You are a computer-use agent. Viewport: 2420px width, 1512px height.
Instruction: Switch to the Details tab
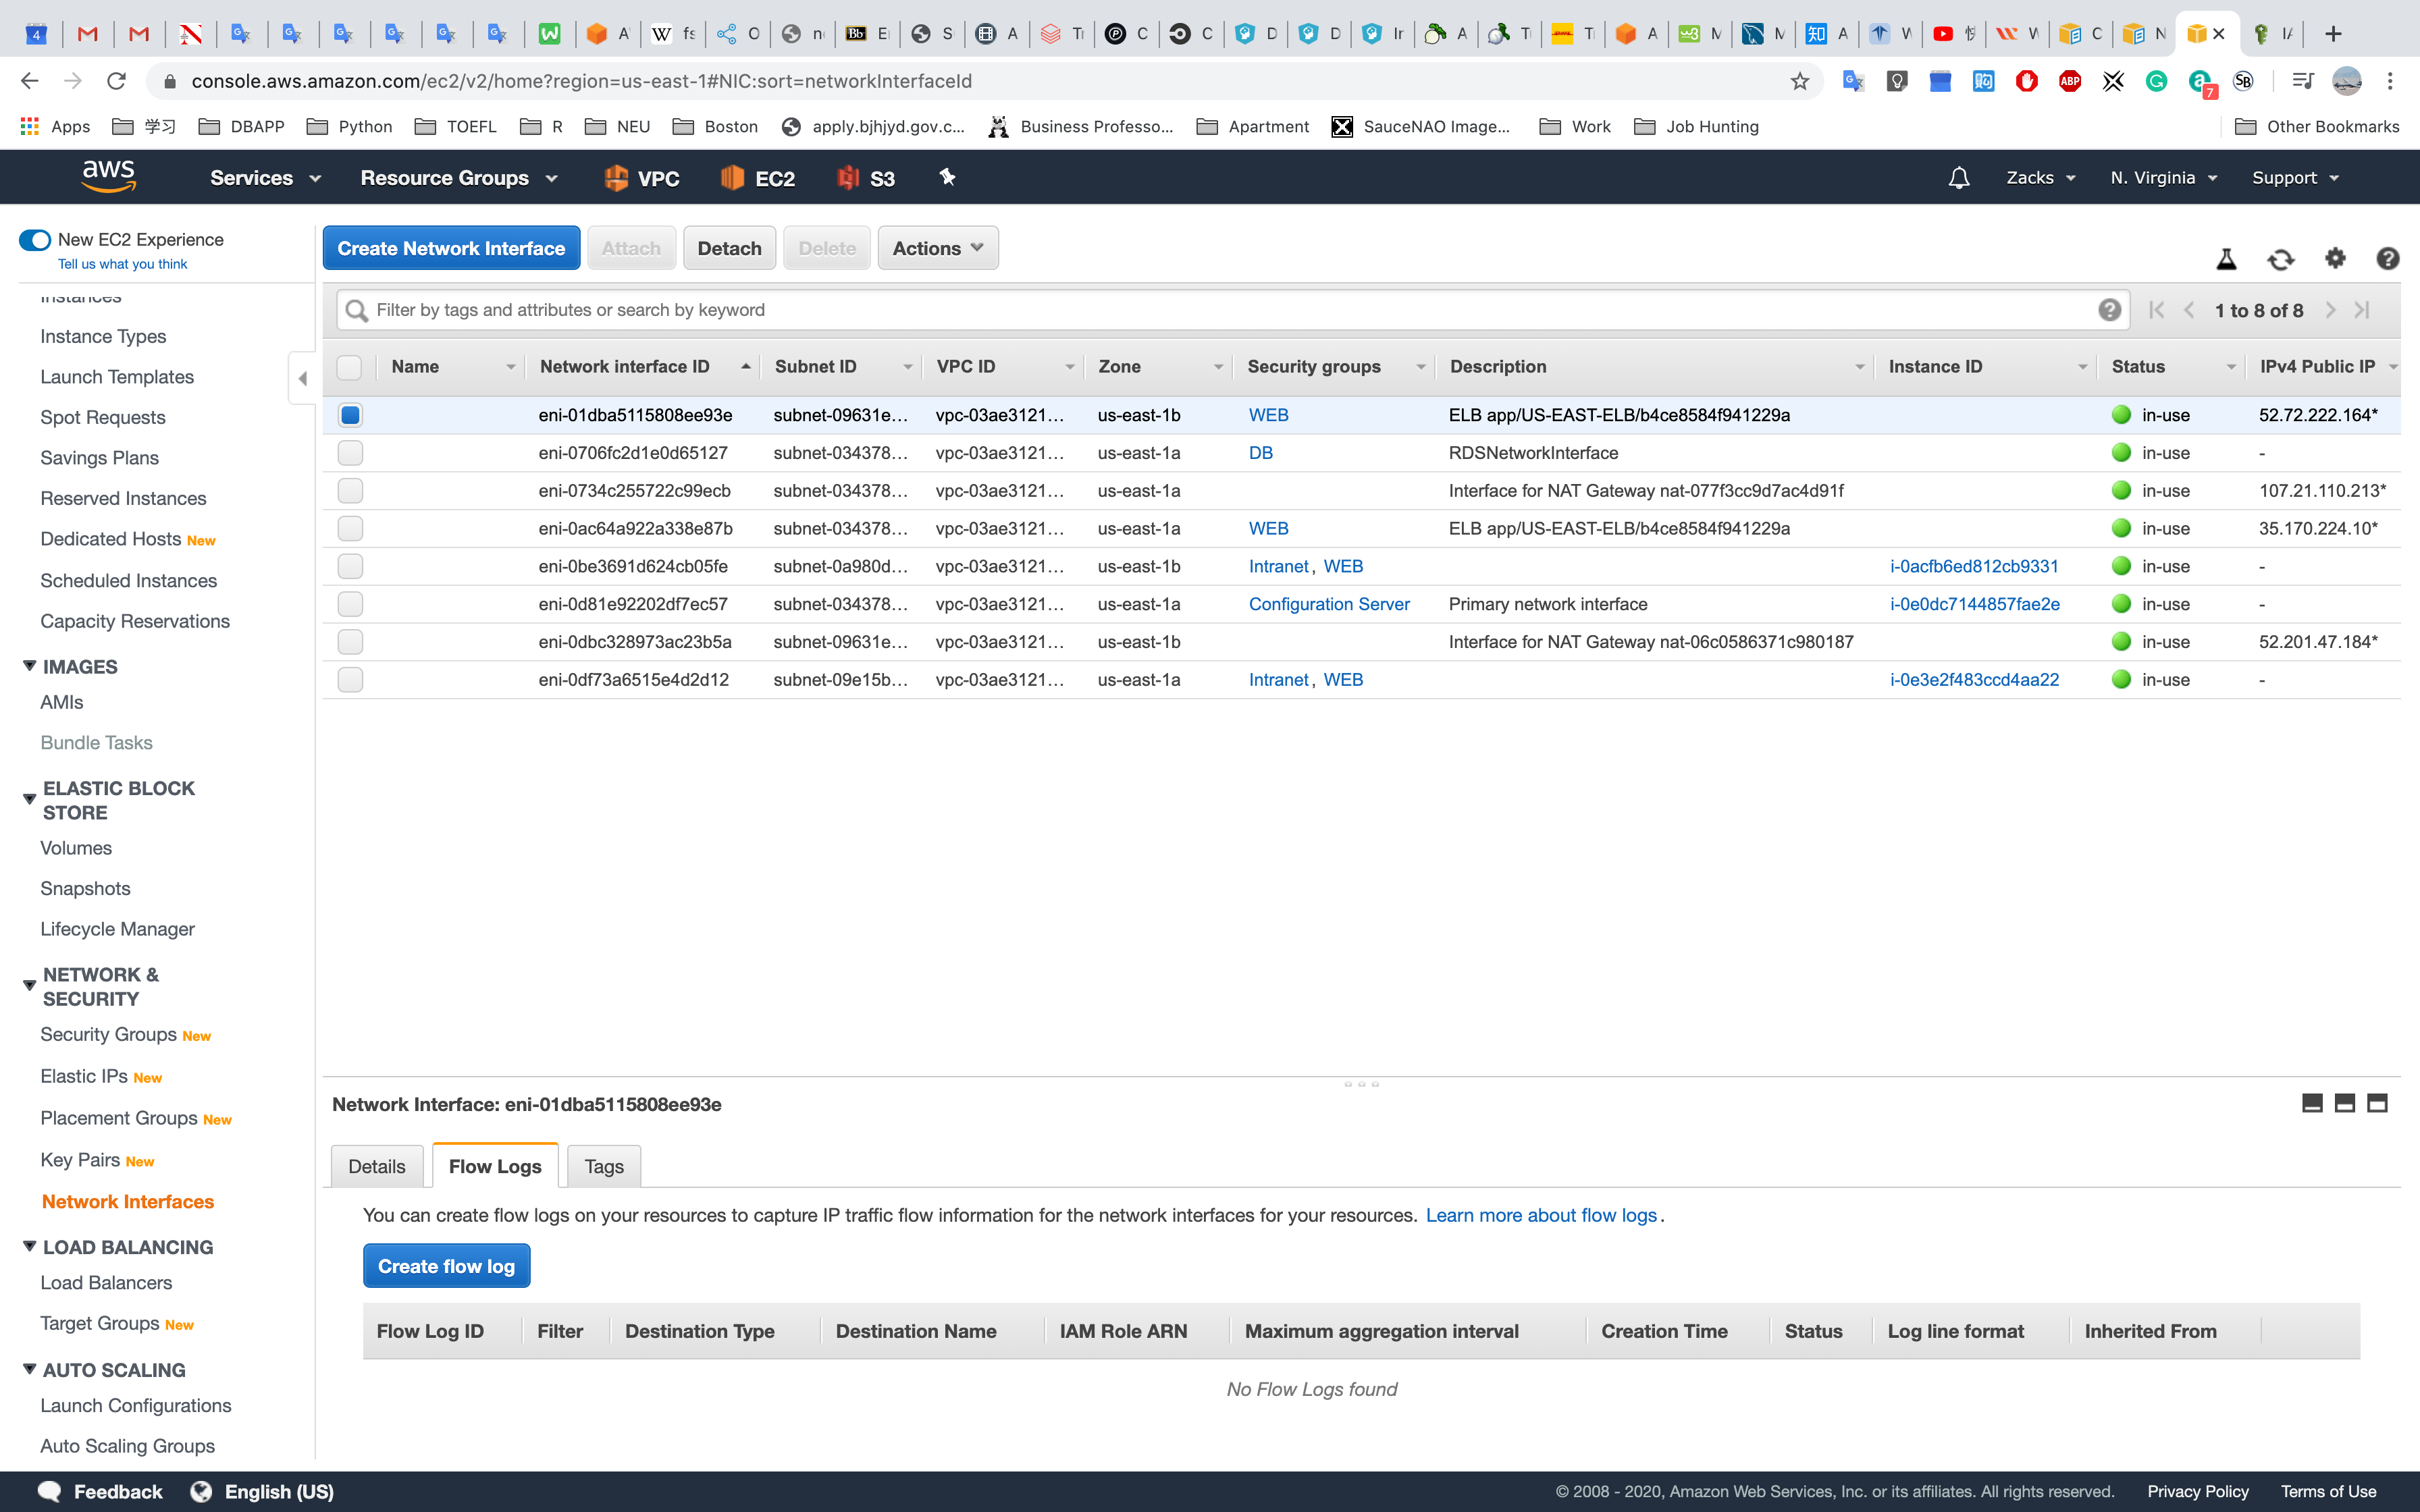coord(376,1166)
